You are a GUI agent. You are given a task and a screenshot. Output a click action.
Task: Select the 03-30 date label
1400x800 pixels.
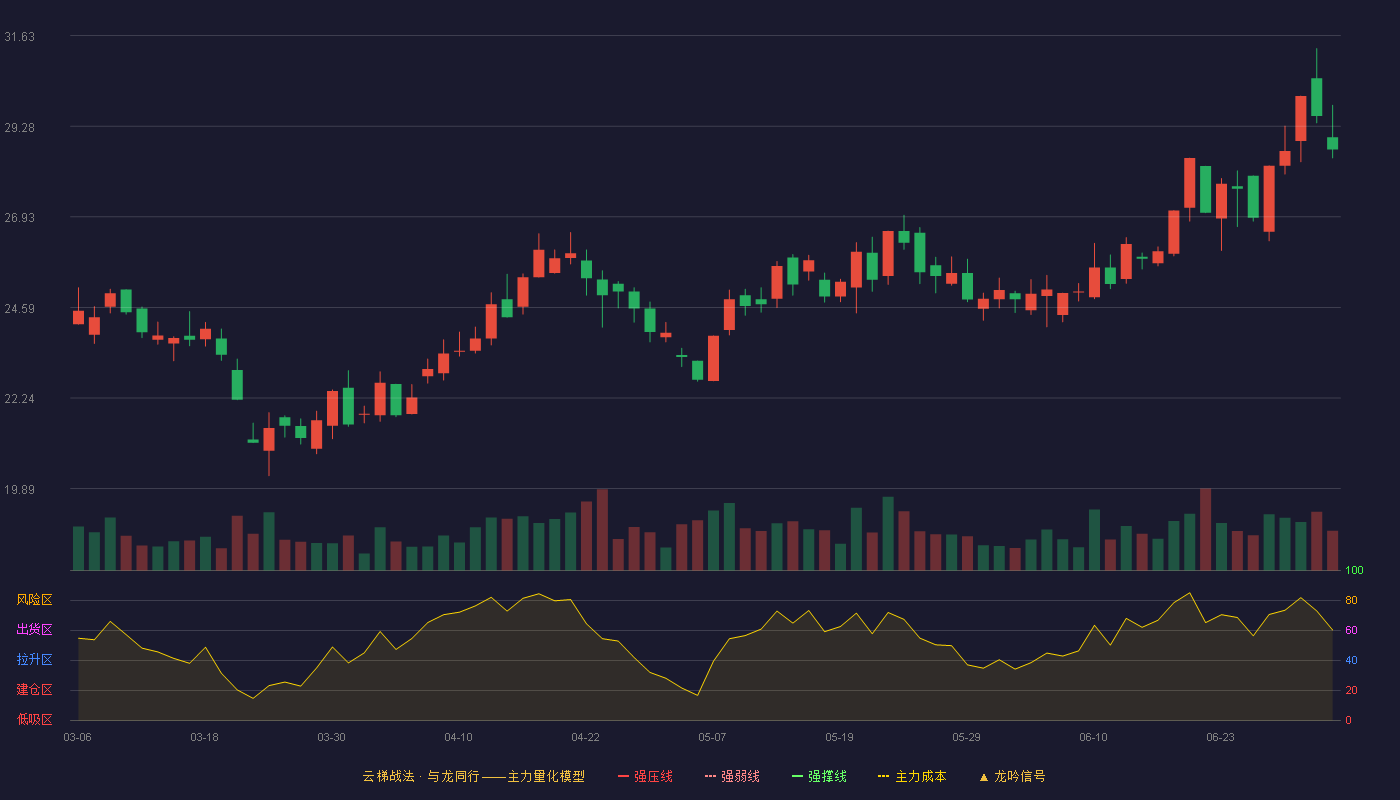click(331, 737)
